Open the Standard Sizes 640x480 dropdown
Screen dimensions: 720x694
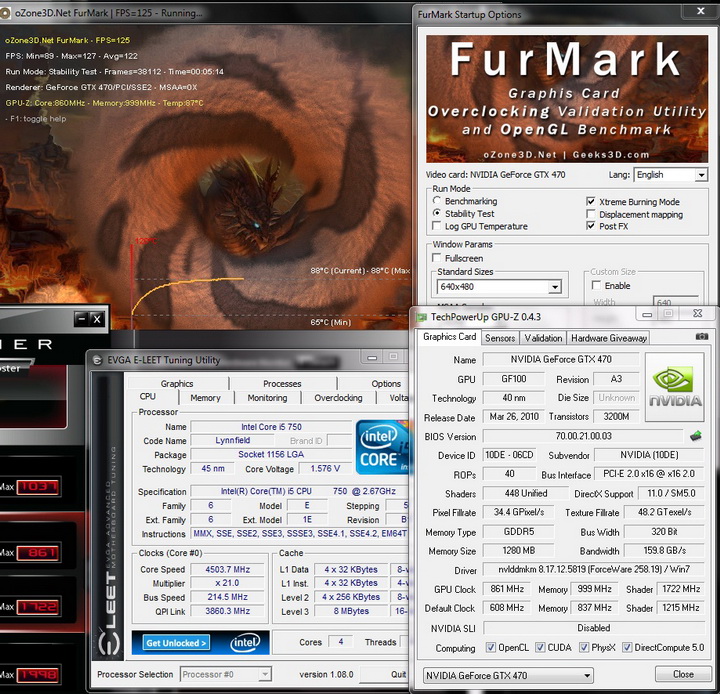click(x=499, y=287)
